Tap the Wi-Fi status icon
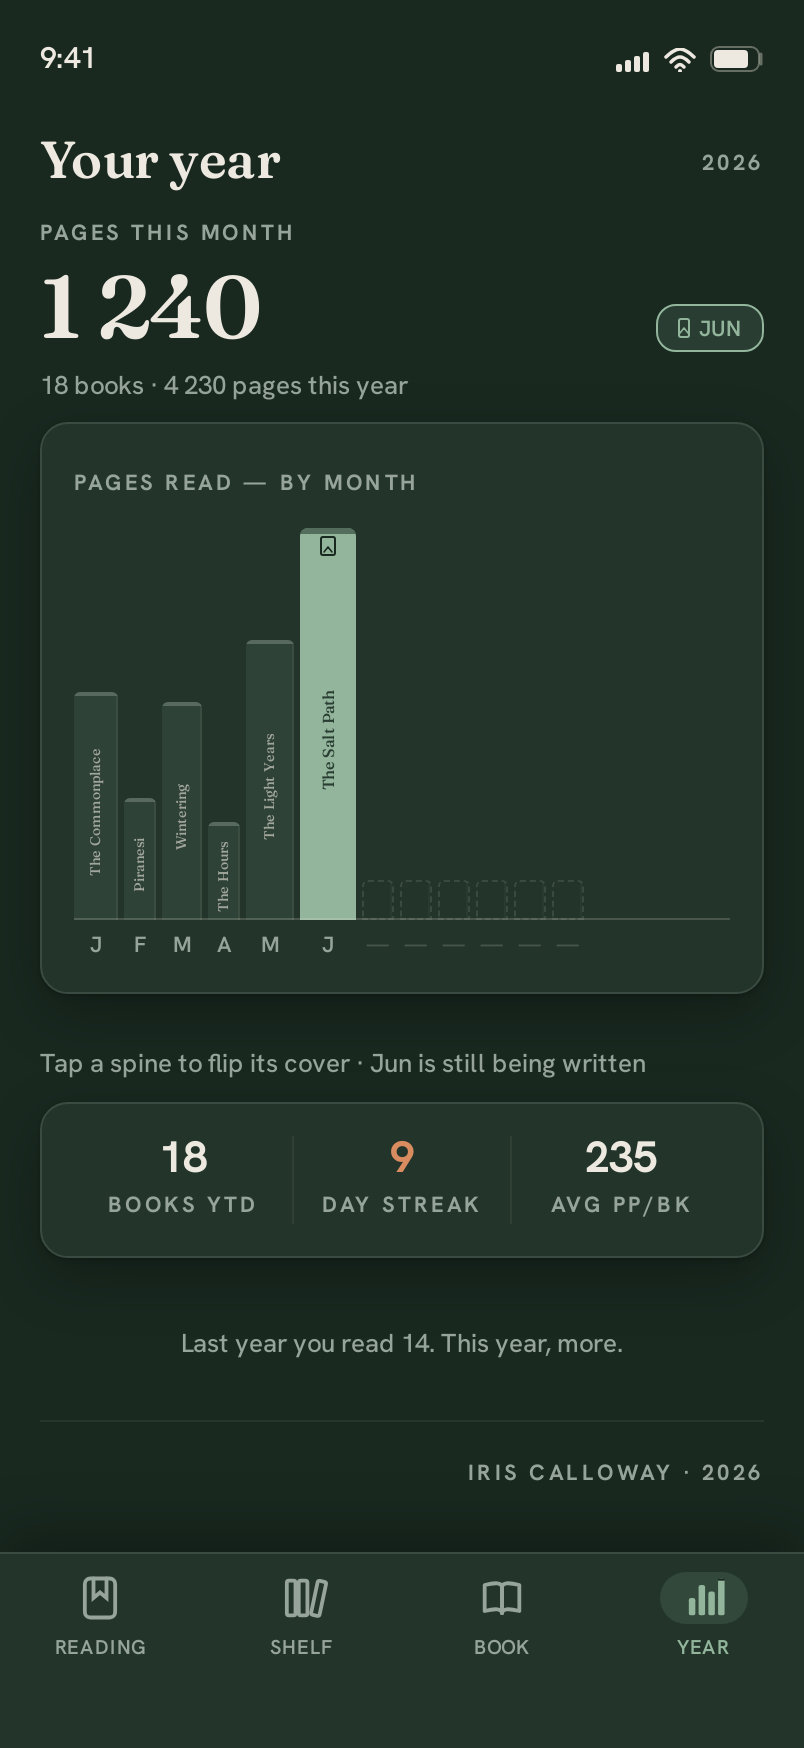 click(x=680, y=60)
